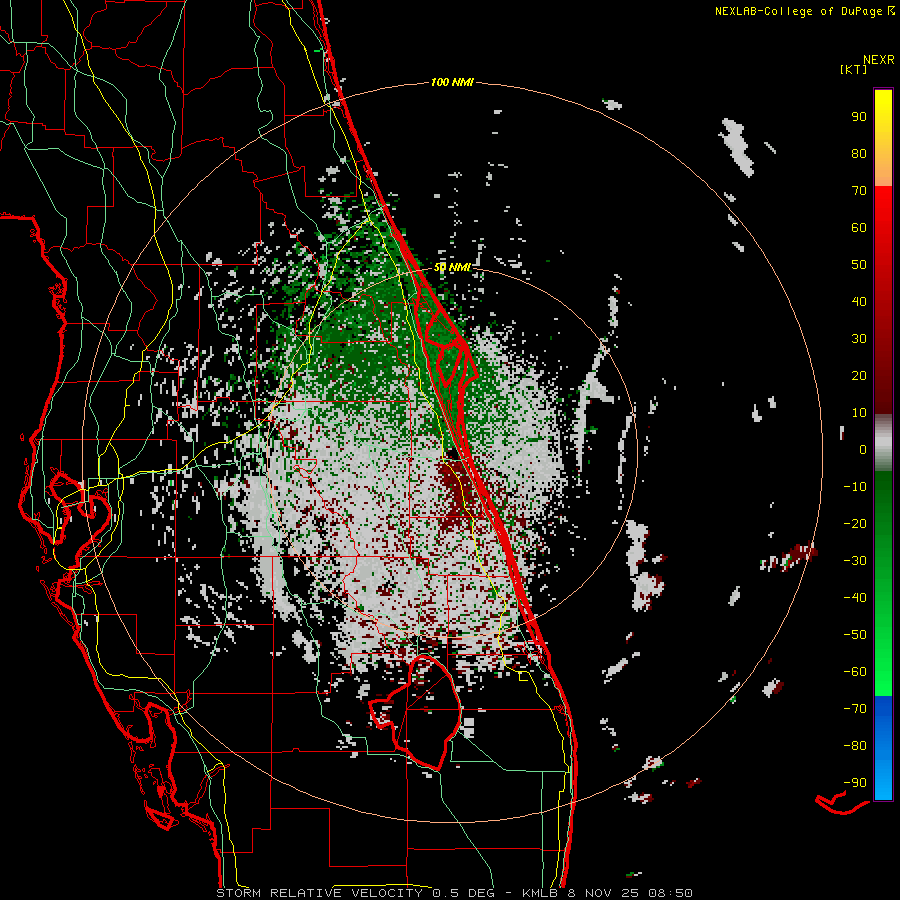Image resolution: width=900 pixels, height=900 pixels.
Task: Click the -80 value on the velocity scale
Action: [x=855, y=746]
